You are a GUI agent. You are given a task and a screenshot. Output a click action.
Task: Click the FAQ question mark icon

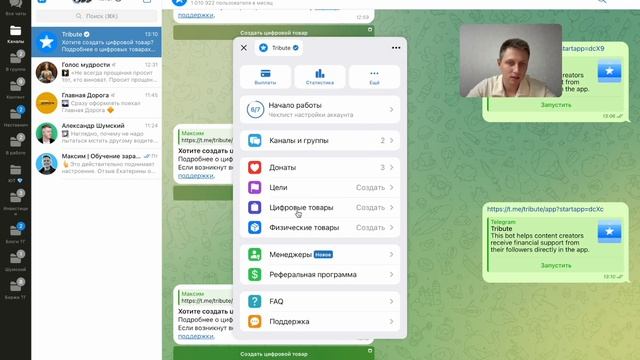255,301
